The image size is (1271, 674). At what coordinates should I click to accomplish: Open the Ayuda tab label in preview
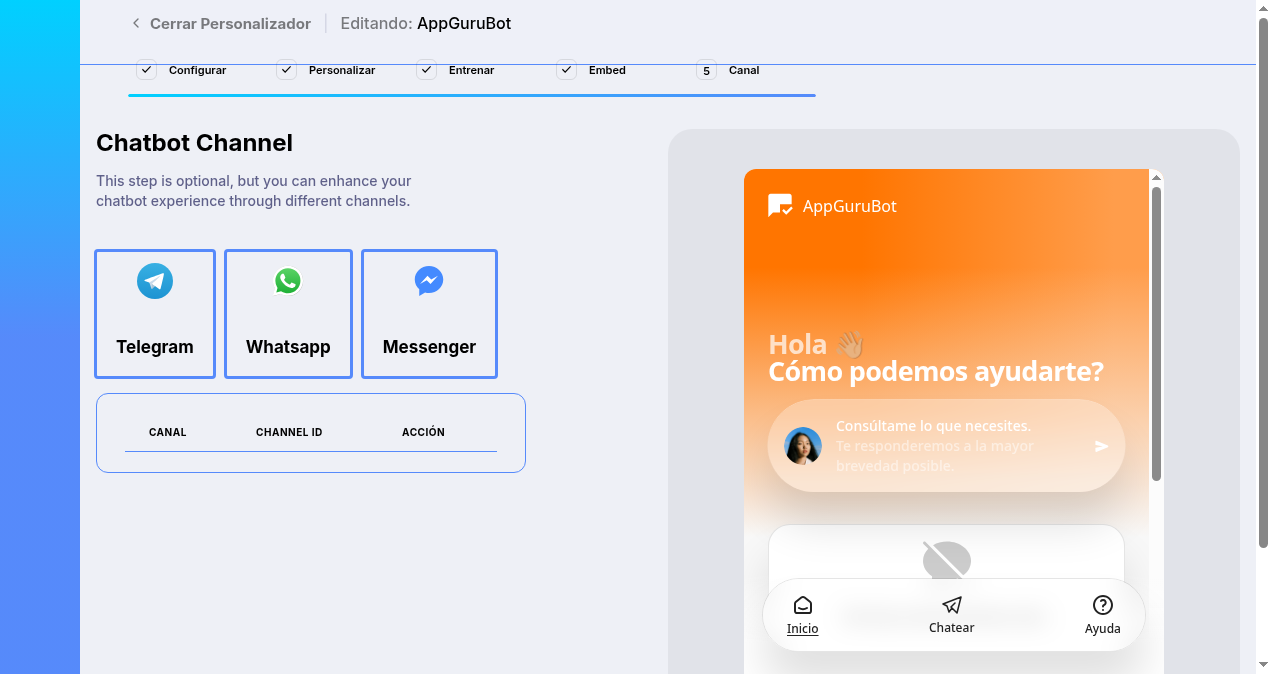(x=1103, y=629)
